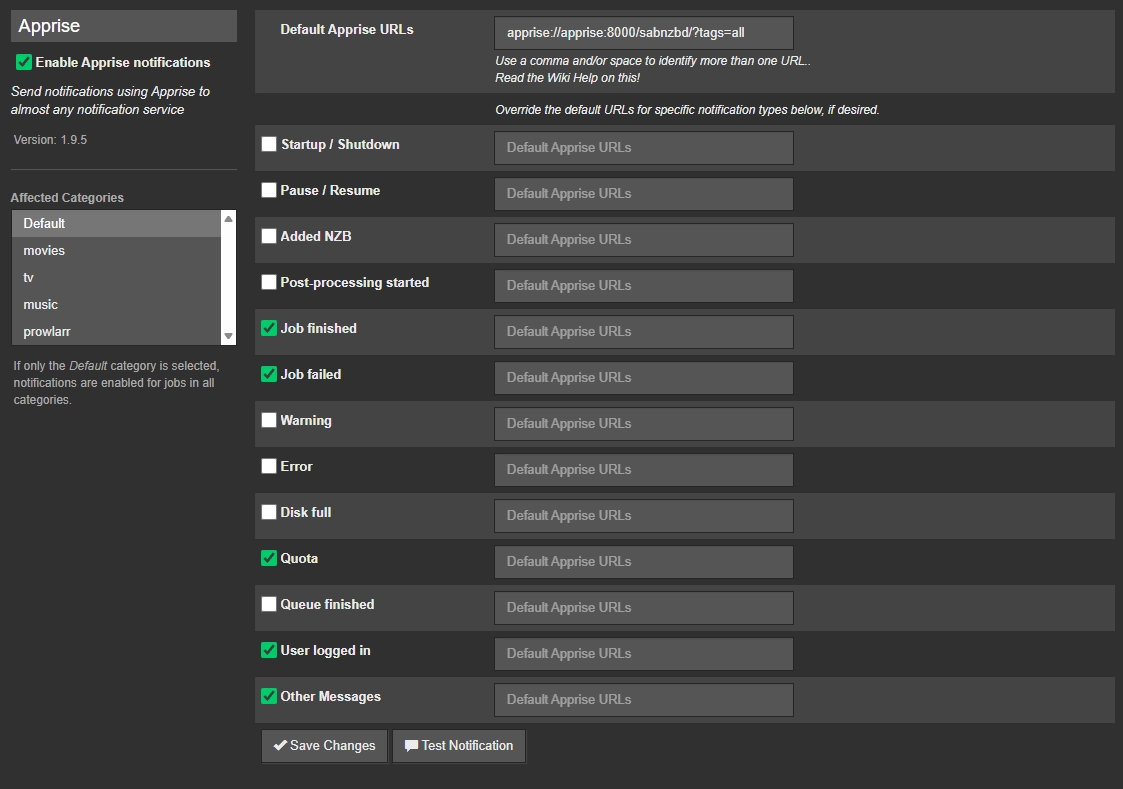Edit the Default Apprise URLs field
This screenshot has width=1123, height=789.
643,32
